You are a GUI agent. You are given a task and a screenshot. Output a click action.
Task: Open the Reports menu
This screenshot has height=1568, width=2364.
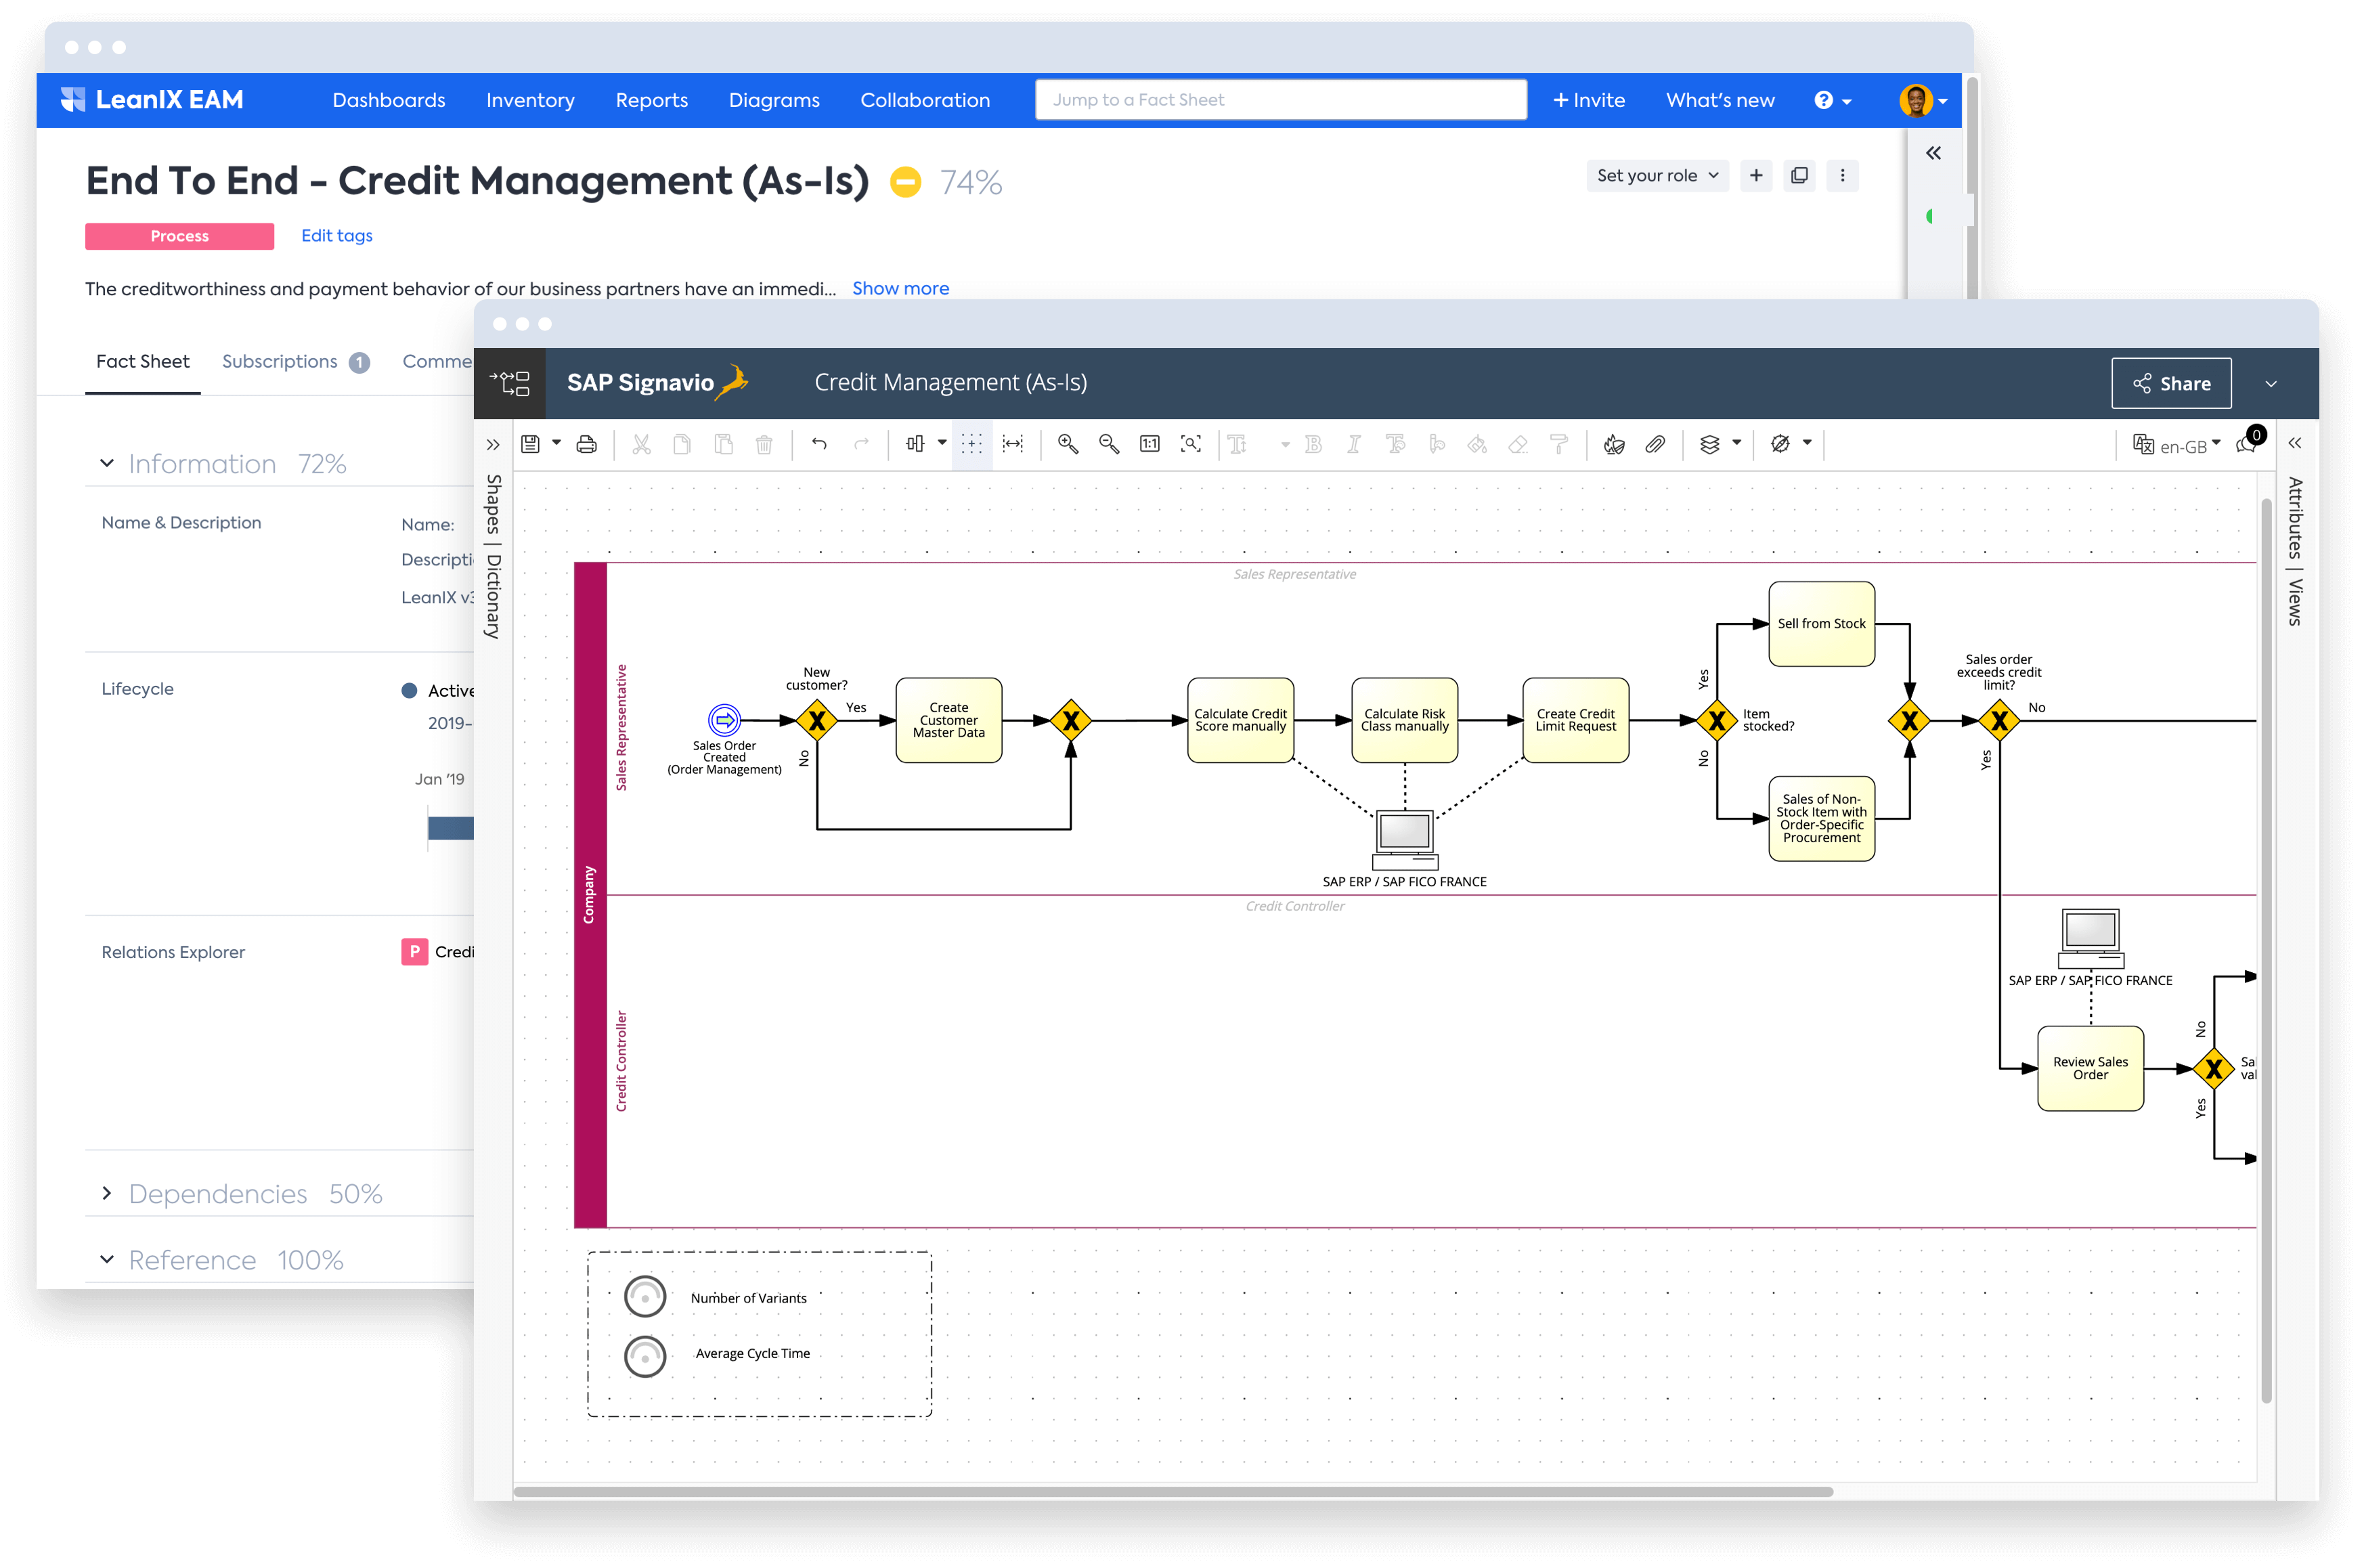coord(652,100)
